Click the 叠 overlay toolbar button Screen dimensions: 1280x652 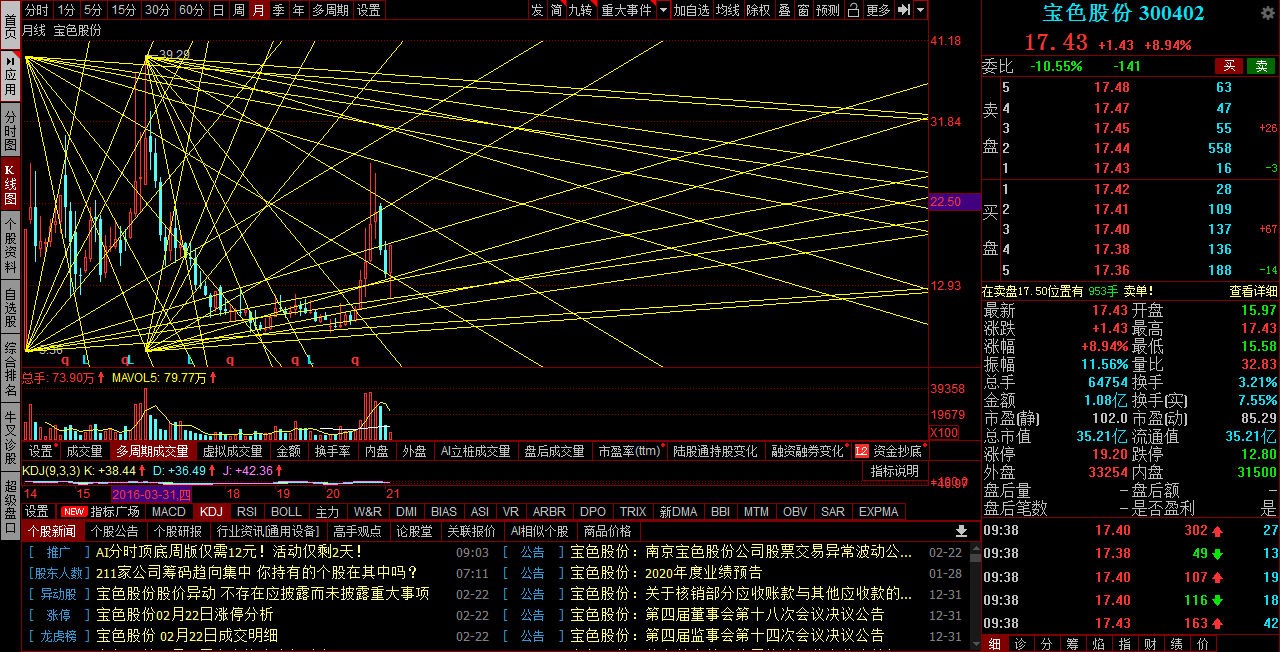(x=784, y=10)
